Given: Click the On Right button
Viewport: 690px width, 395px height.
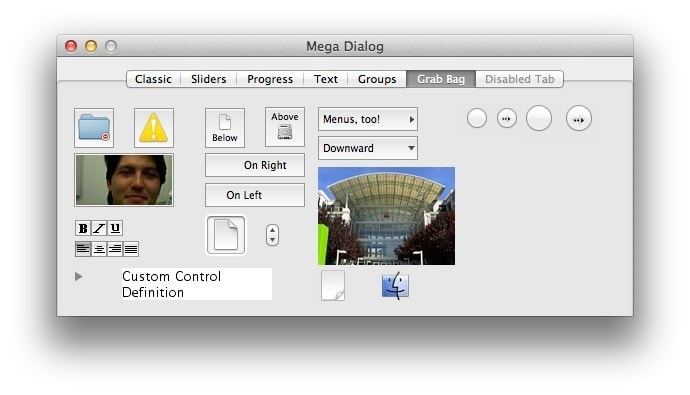Looking at the screenshot, I should (255, 165).
